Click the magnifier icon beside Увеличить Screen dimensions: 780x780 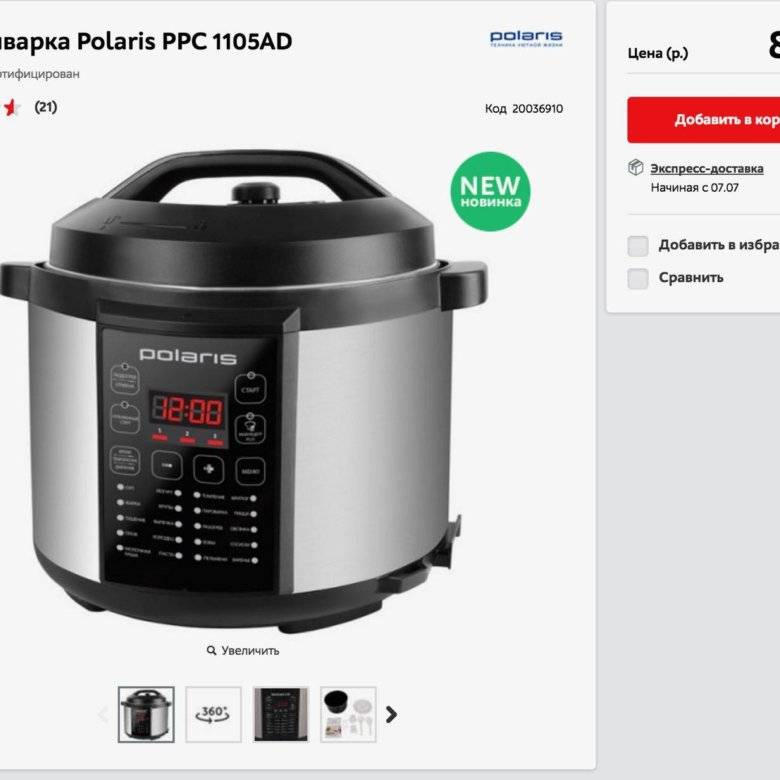[211, 651]
